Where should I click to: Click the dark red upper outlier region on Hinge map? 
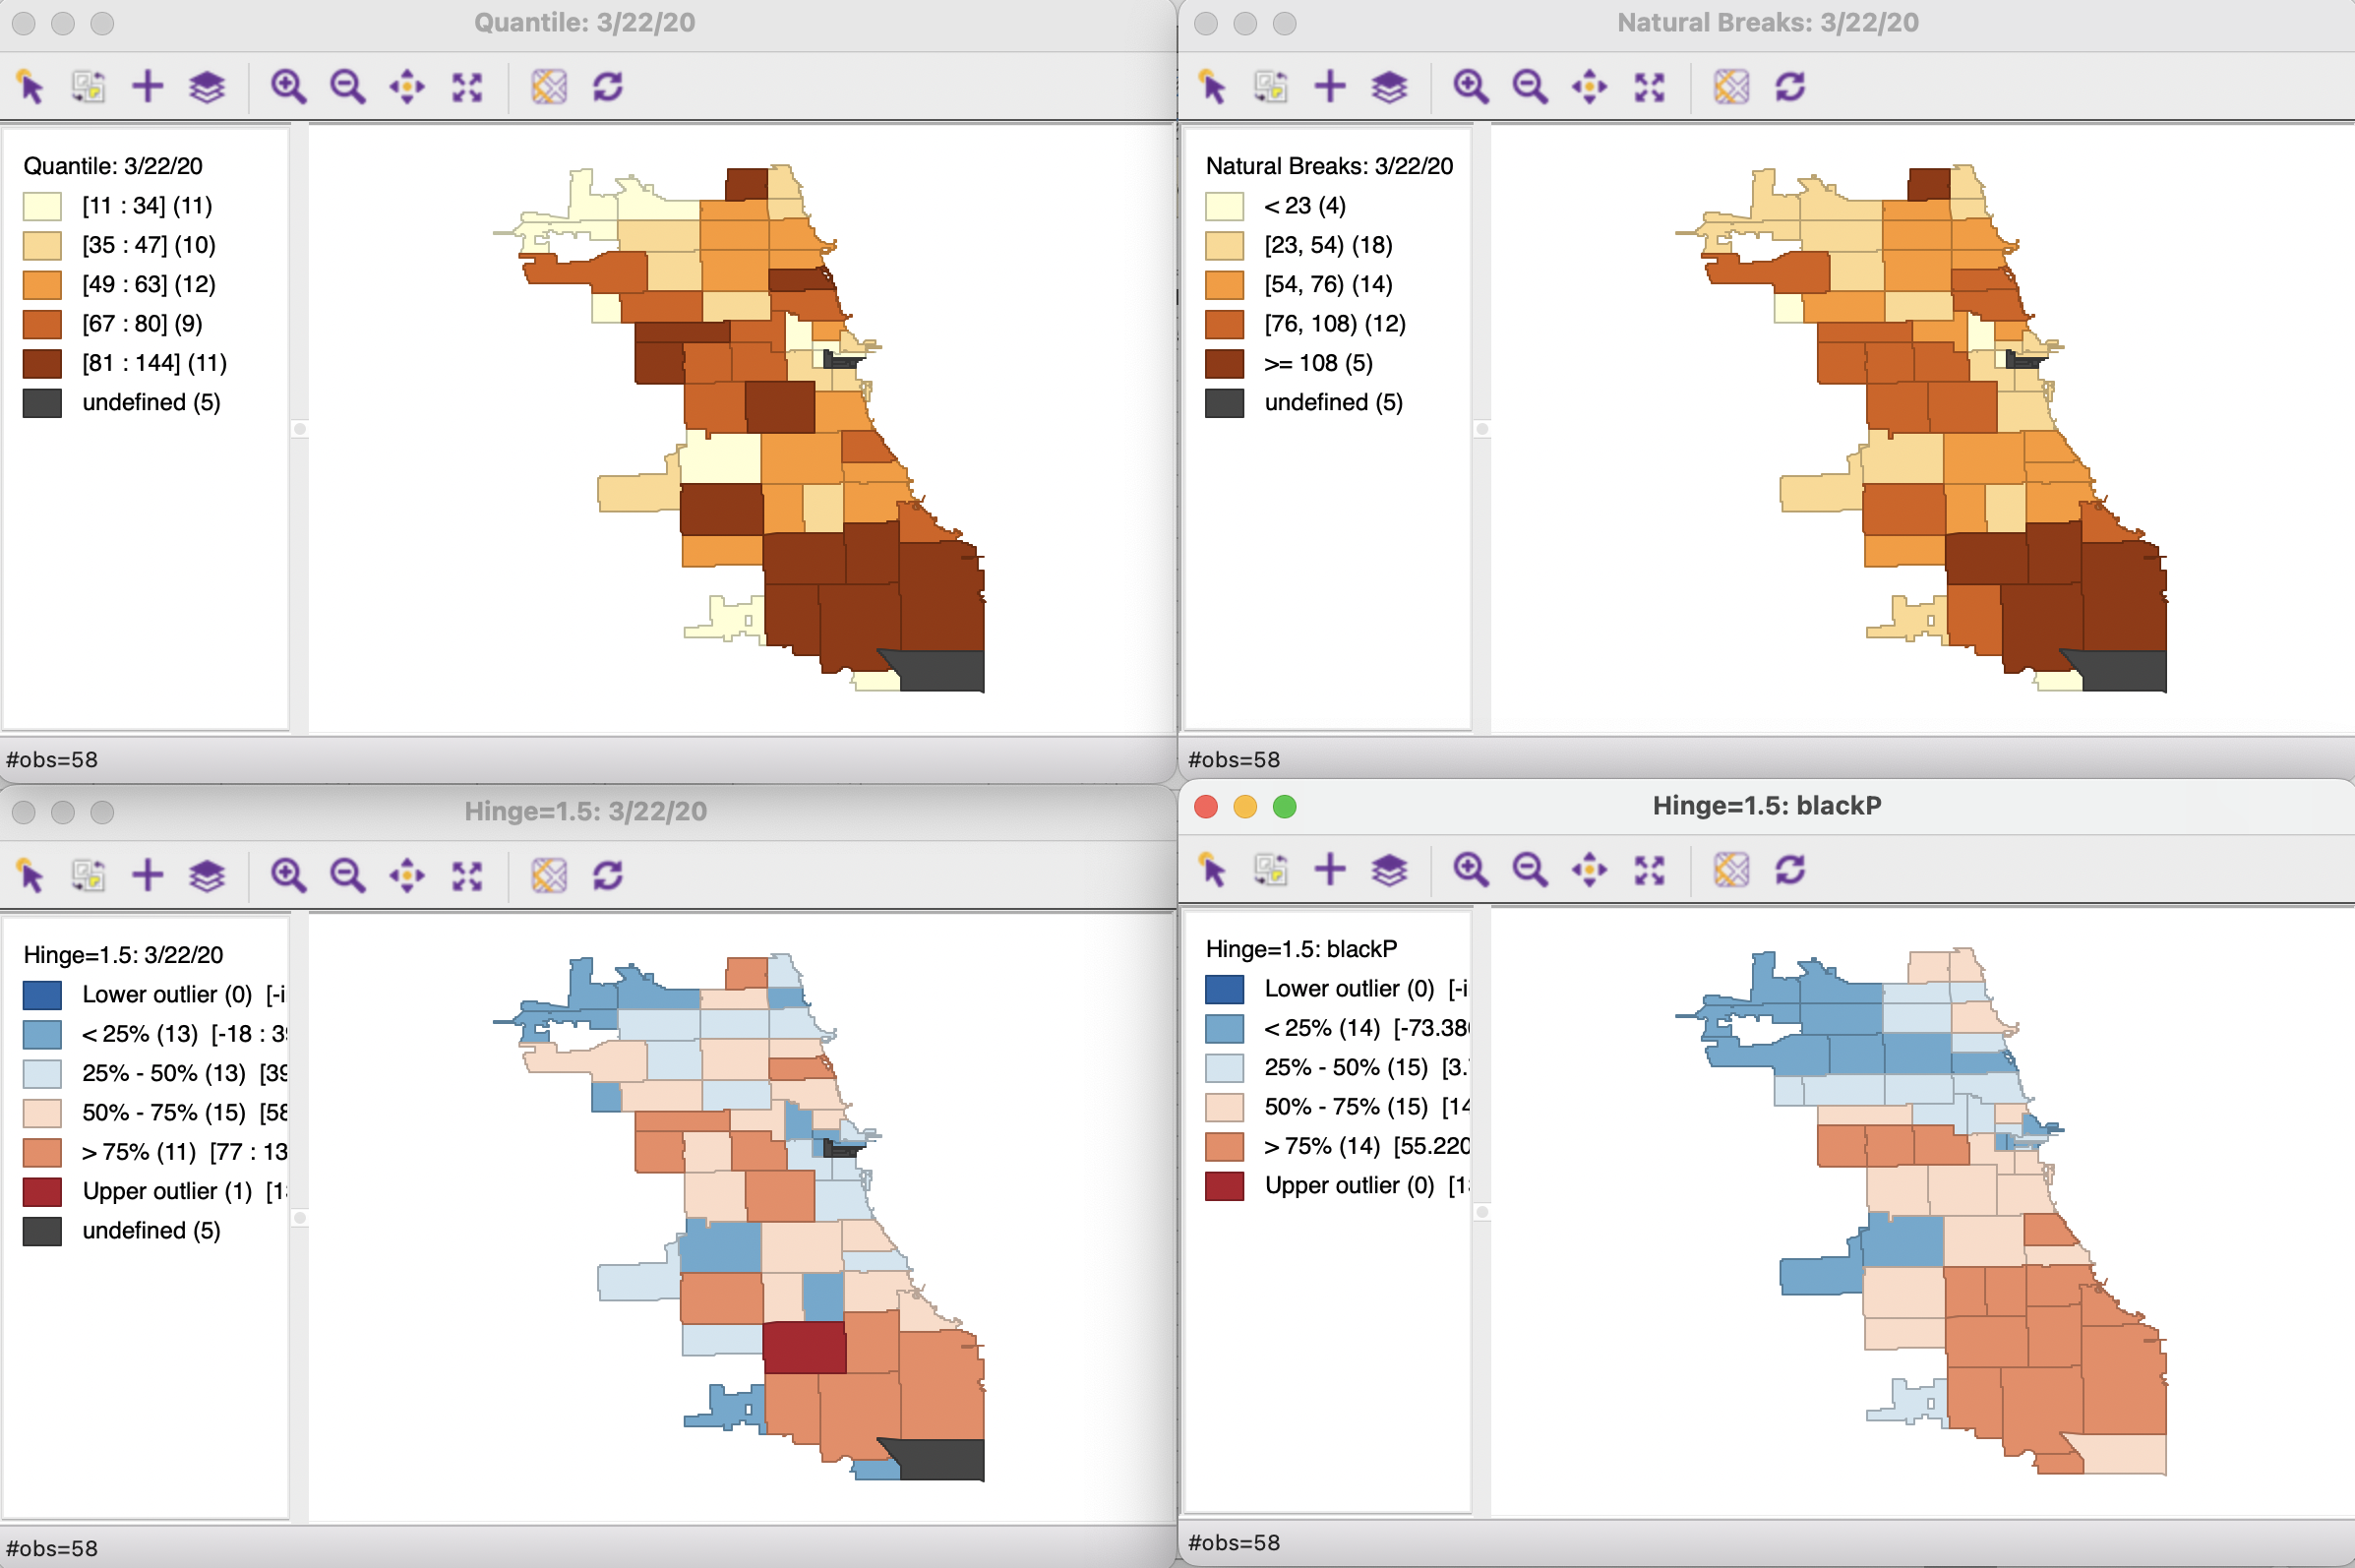coord(804,1347)
